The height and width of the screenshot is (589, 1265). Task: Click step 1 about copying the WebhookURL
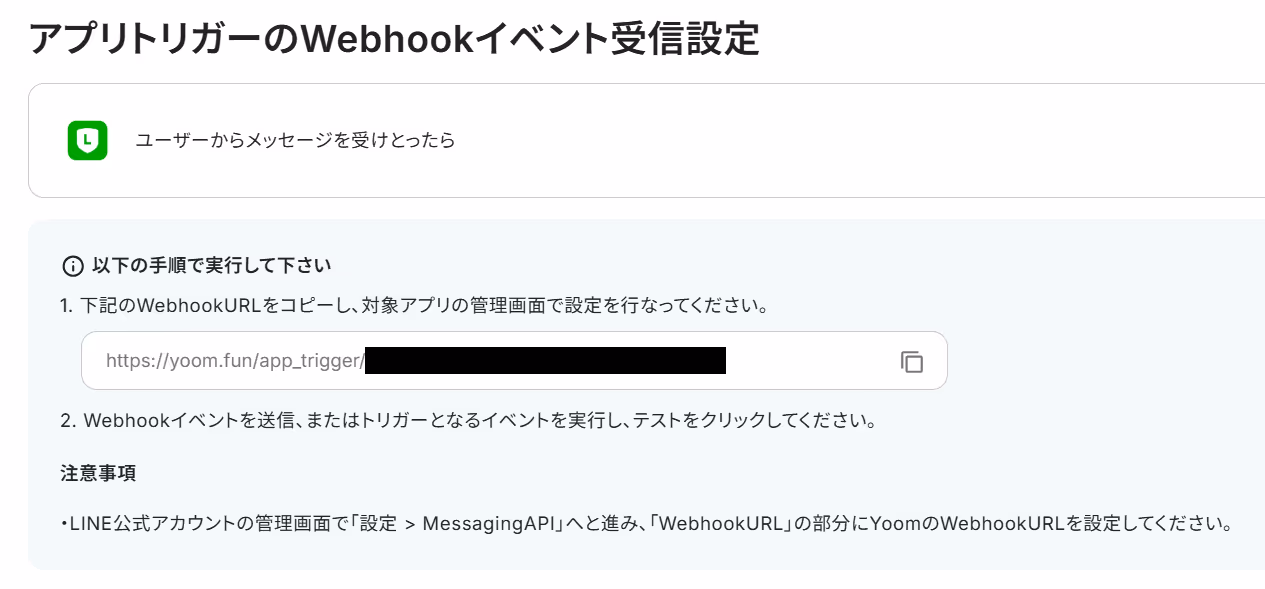click(x=414, y=306)
